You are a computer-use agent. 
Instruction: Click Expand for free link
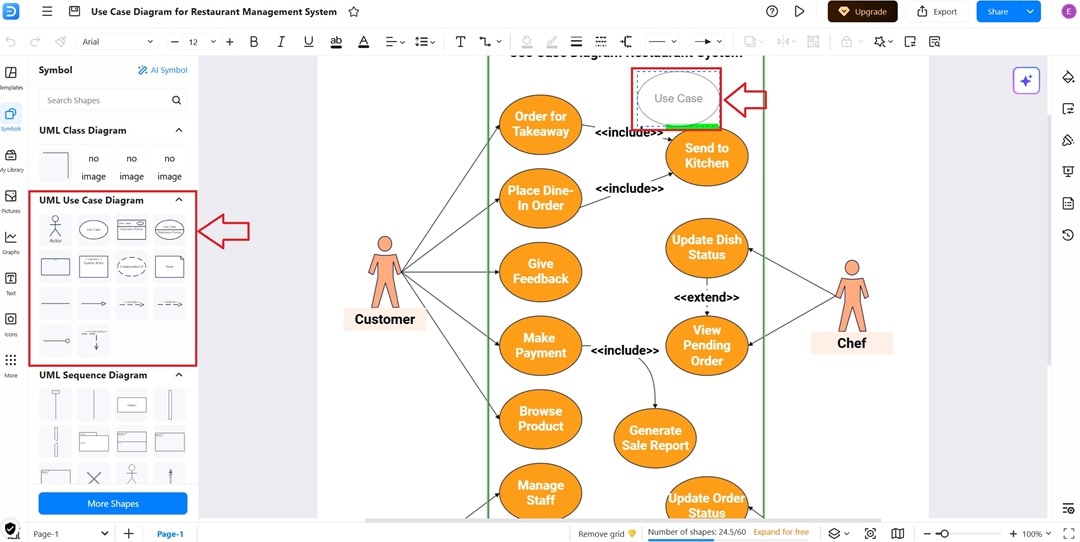781,532
